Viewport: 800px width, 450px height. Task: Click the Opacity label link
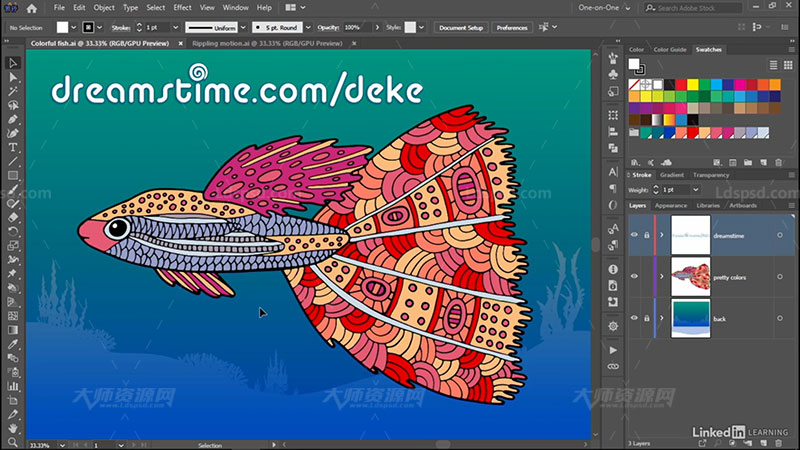[328, 28]
